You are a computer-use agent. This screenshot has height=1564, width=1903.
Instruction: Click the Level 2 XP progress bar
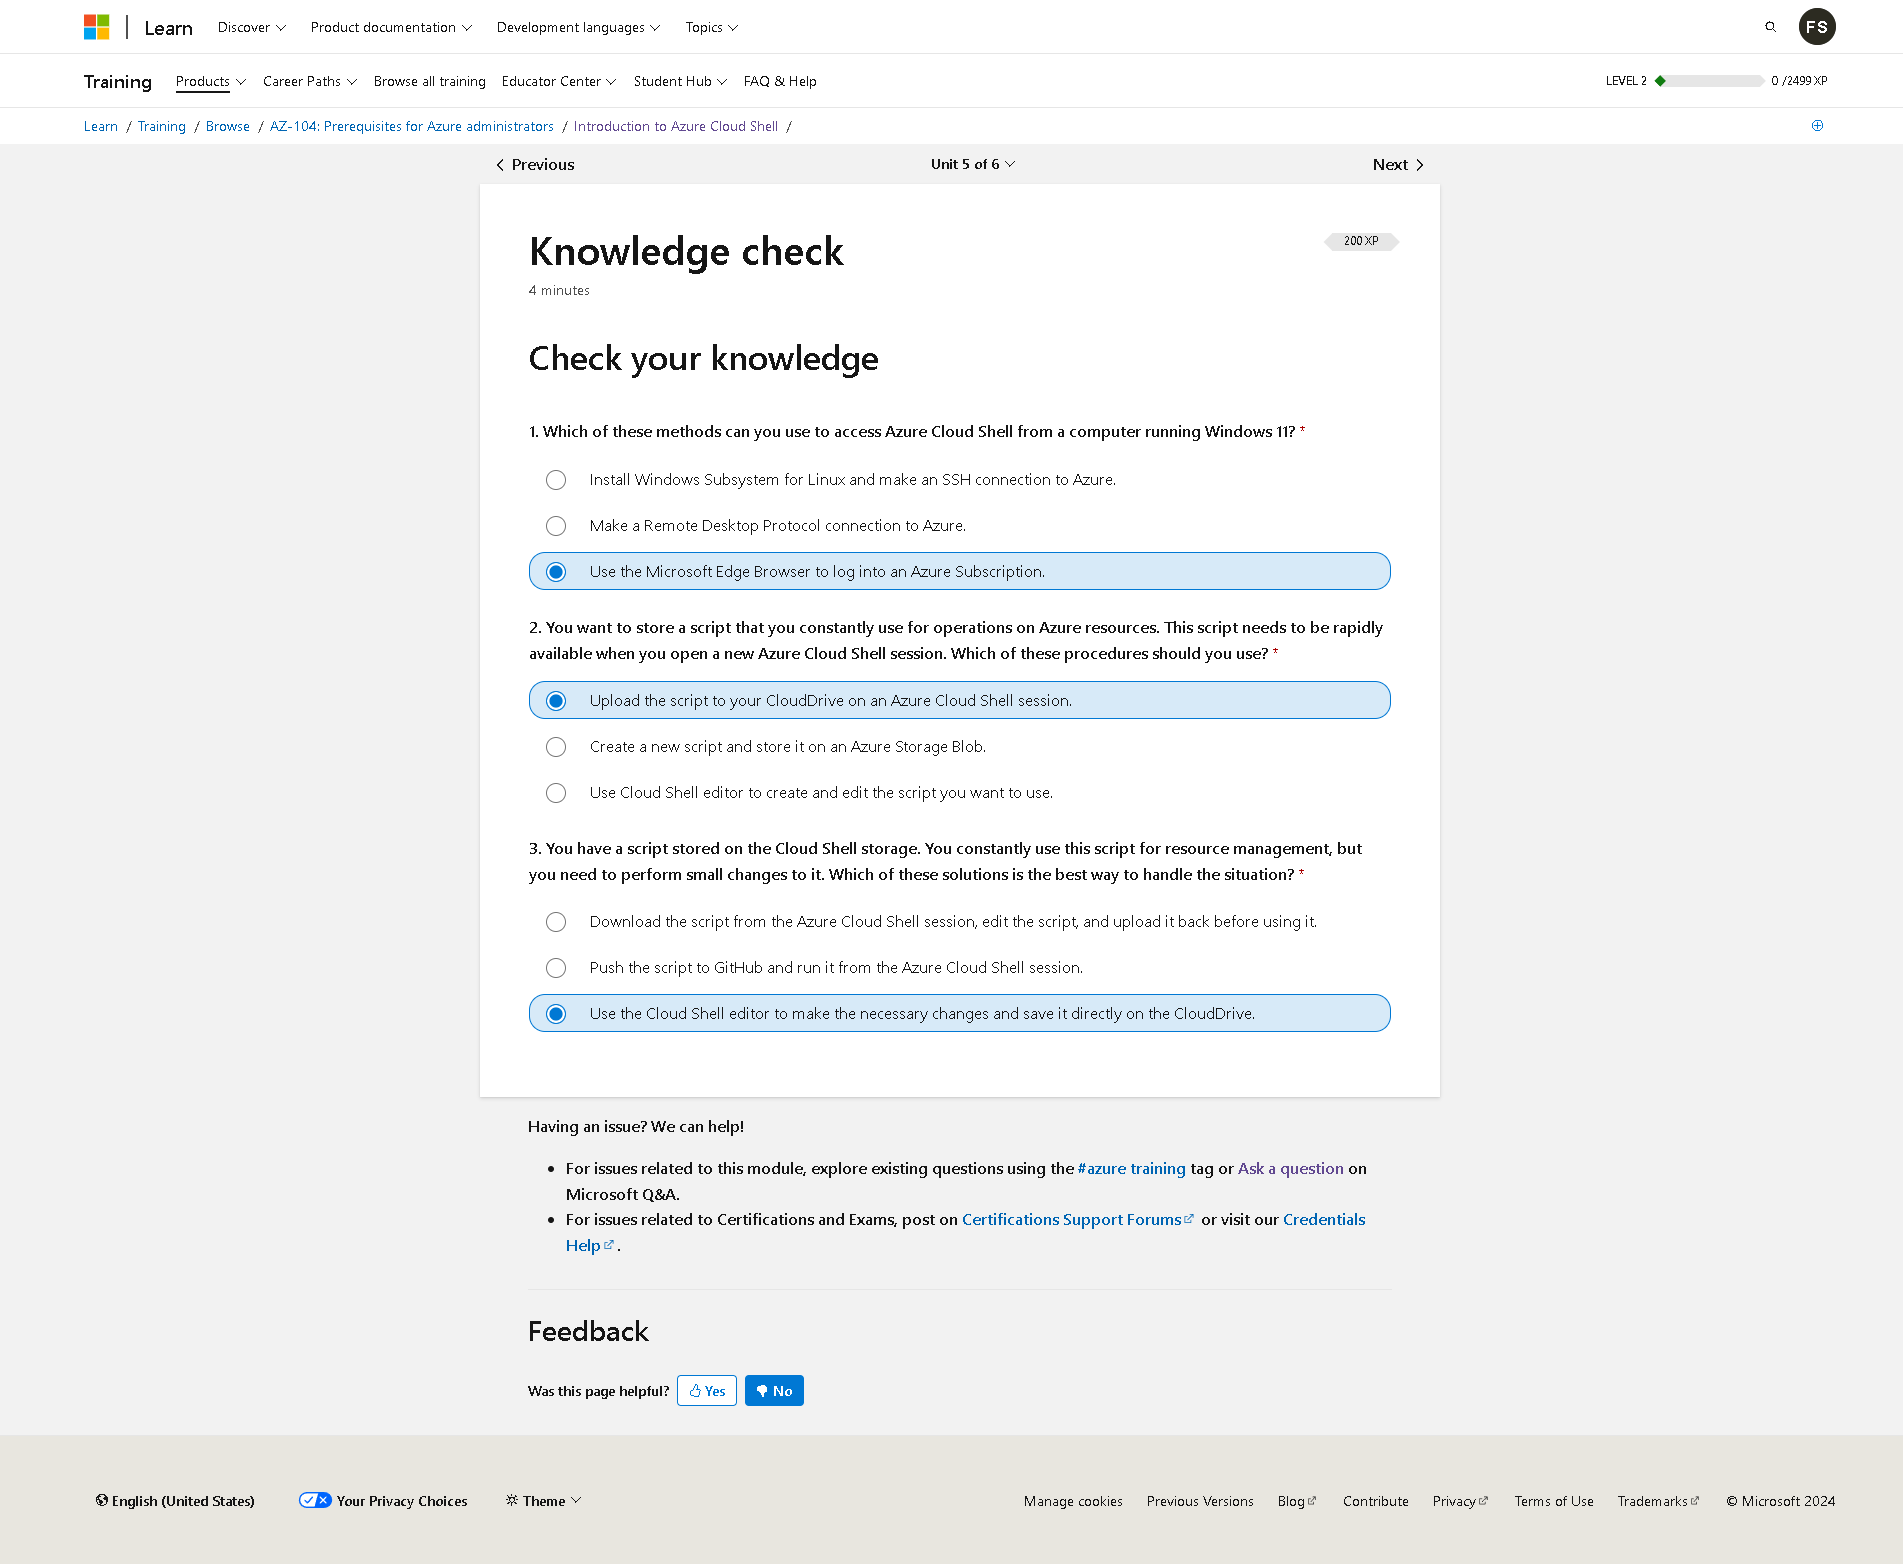click(x=1712, y=81)
